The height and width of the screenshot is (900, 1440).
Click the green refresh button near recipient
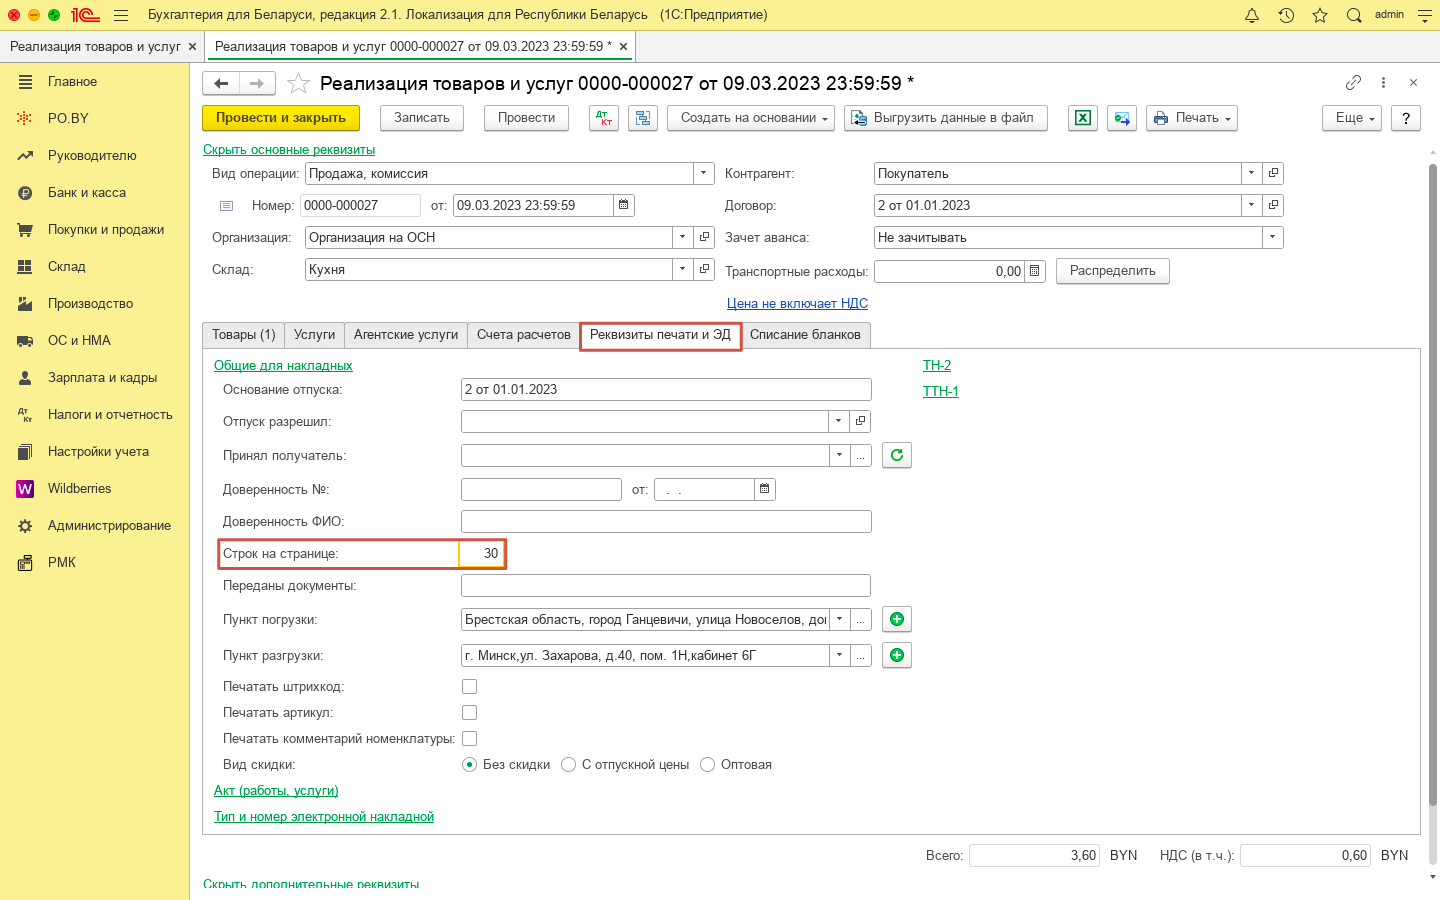tap(897, 456)
